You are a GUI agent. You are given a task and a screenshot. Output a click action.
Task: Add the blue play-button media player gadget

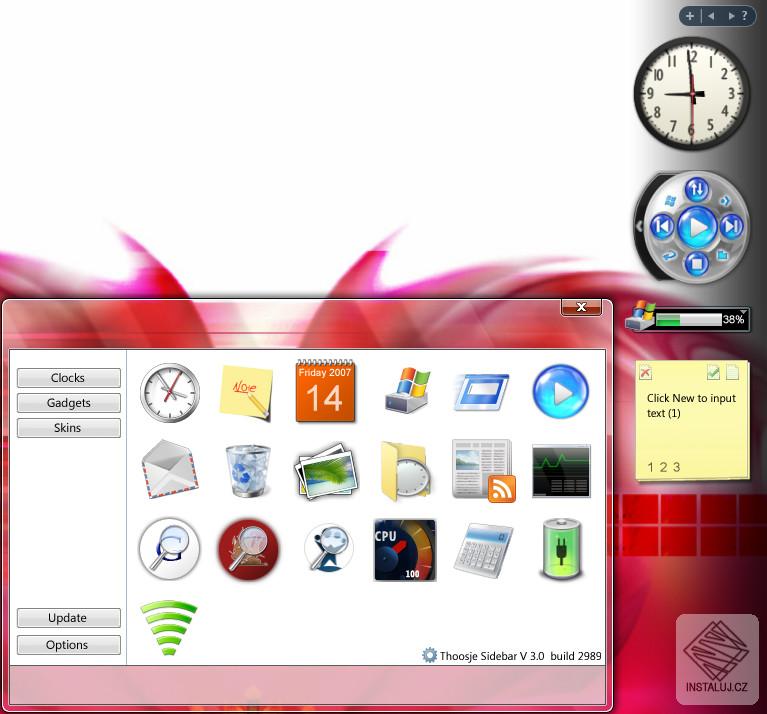[560, 391]
